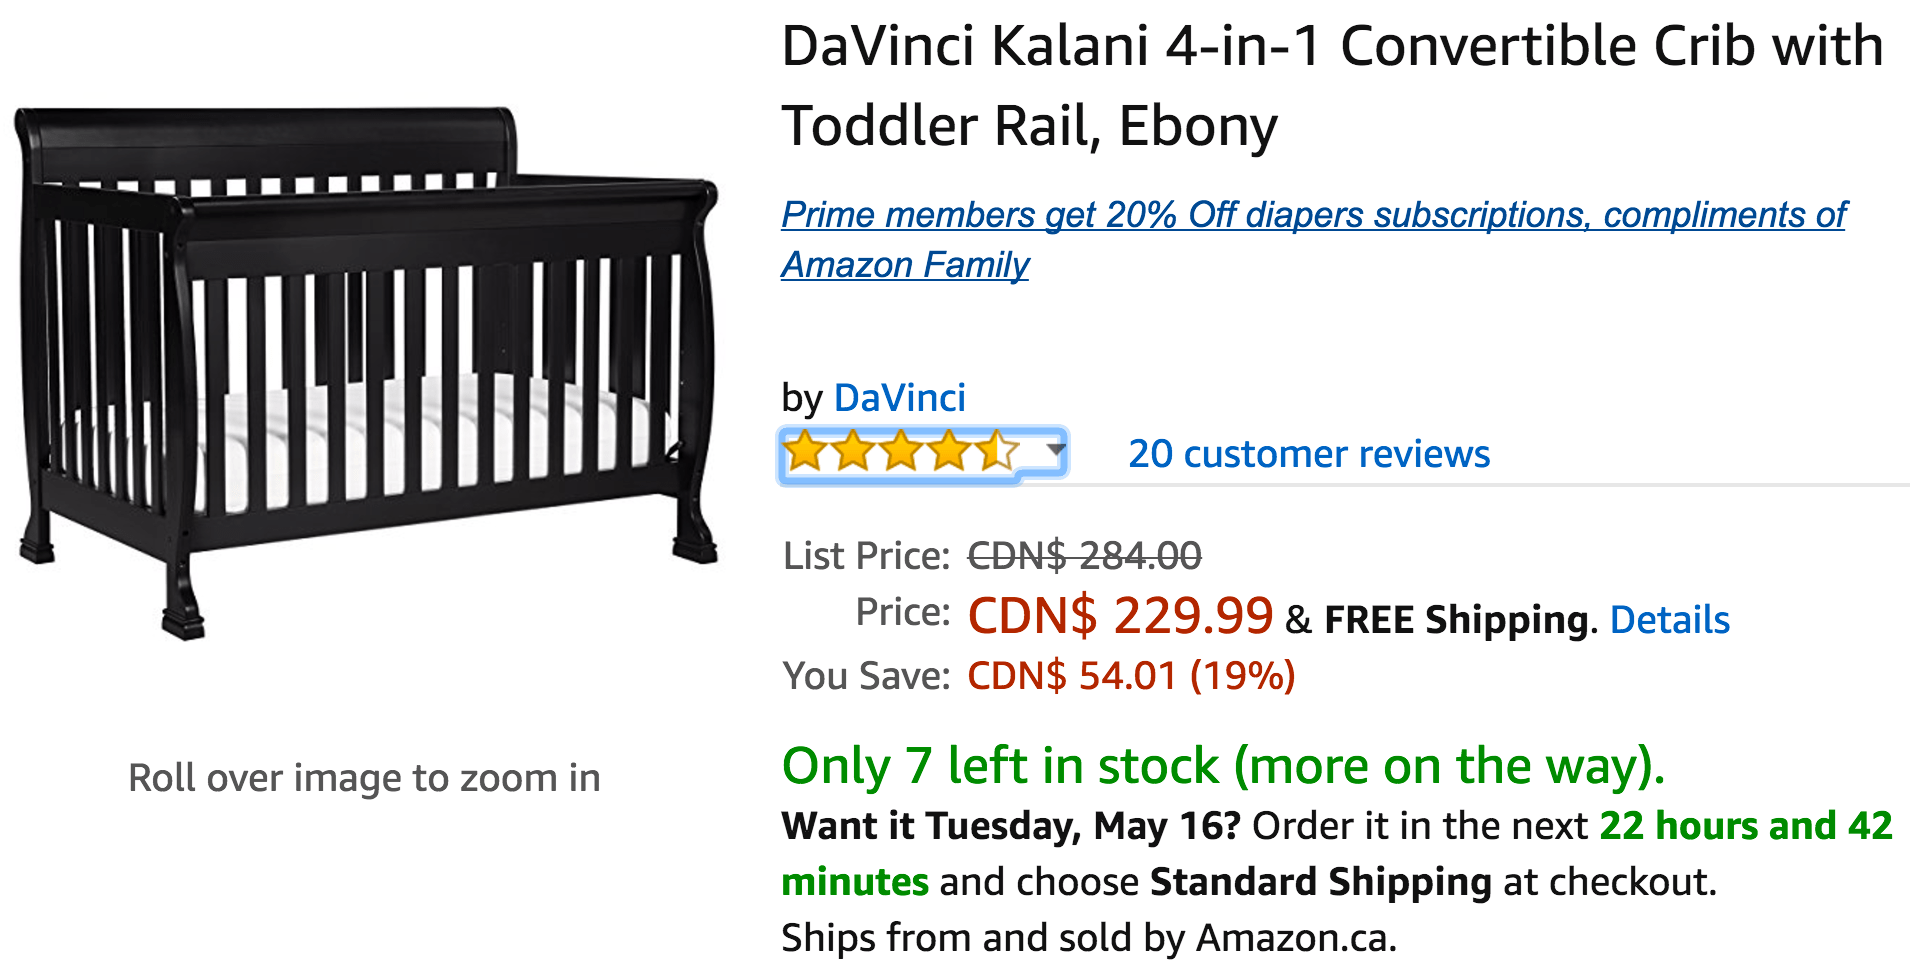Click the half-filled fifth rating star
Viewport: 1910px width, 966px height.
996,452
